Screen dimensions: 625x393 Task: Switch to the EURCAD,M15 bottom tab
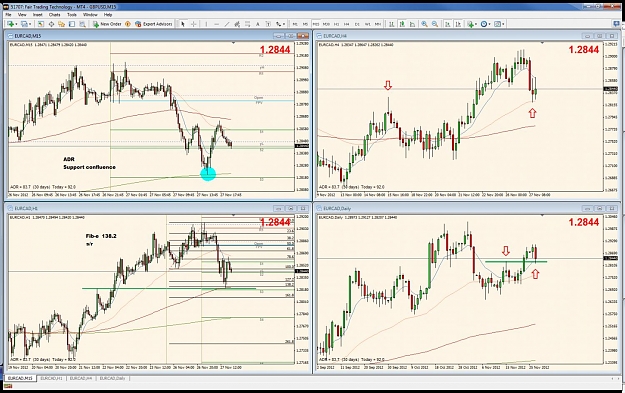point(20,378)
